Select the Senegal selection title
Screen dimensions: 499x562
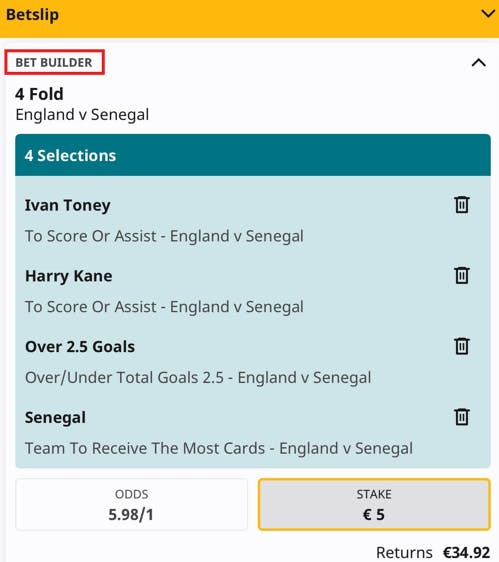tap(55, 418)
